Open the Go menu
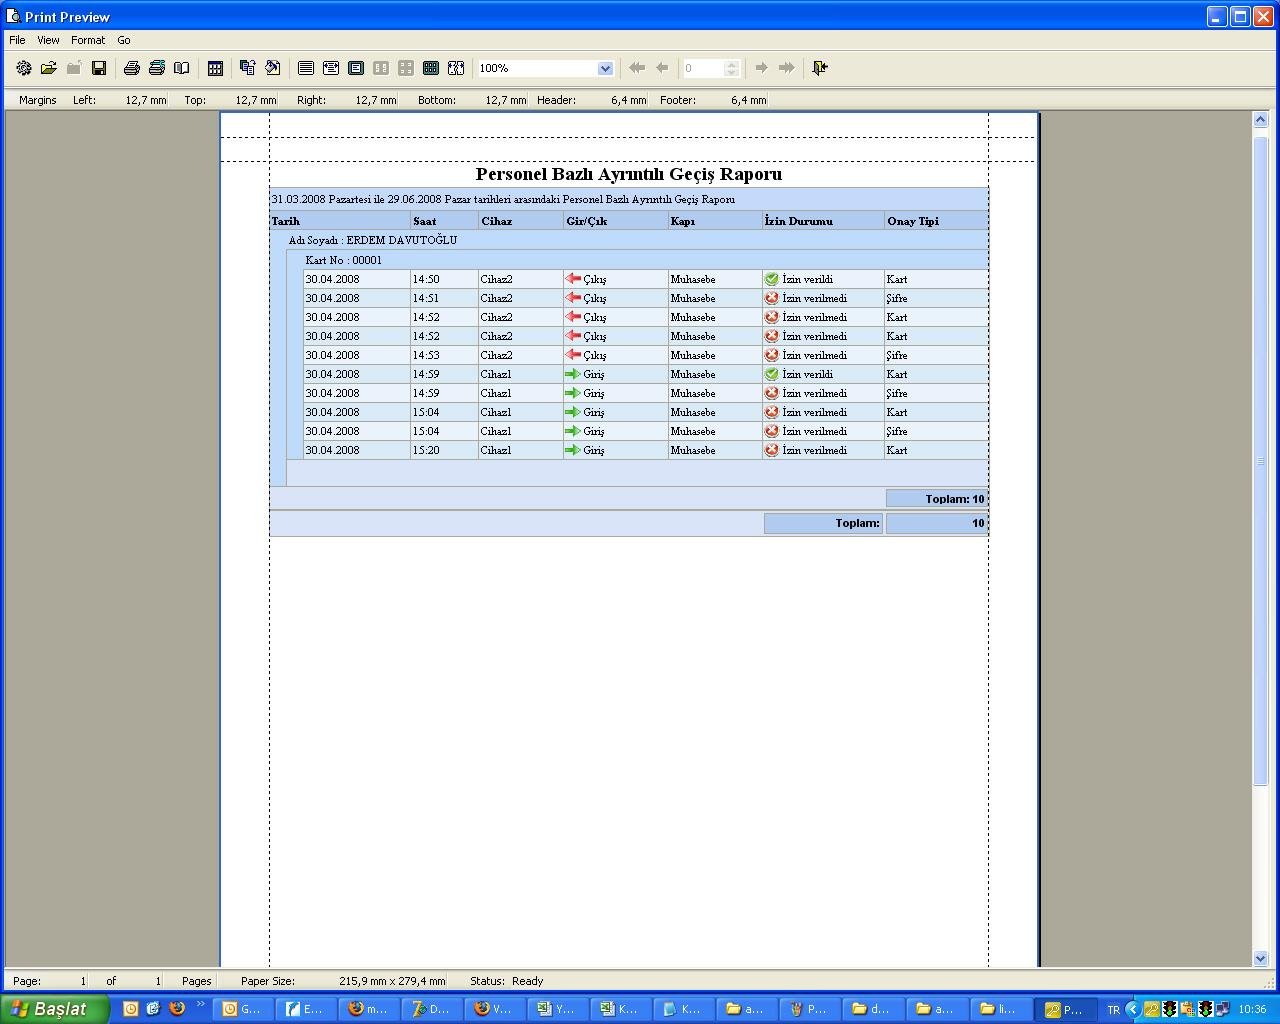 pyautogui.click(x=124, y=40)
